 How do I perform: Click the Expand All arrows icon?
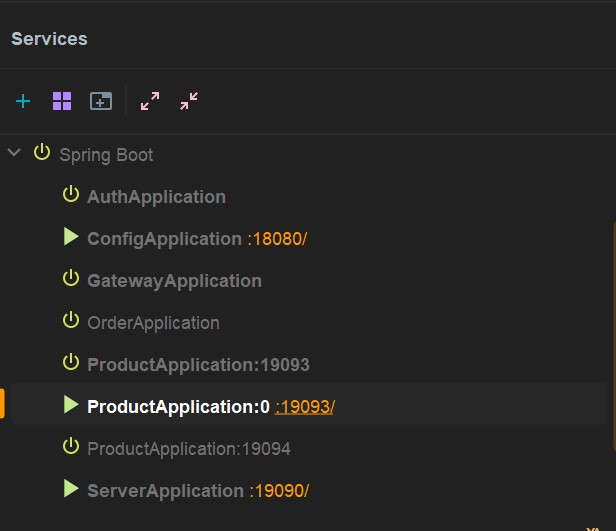[150, 101]
